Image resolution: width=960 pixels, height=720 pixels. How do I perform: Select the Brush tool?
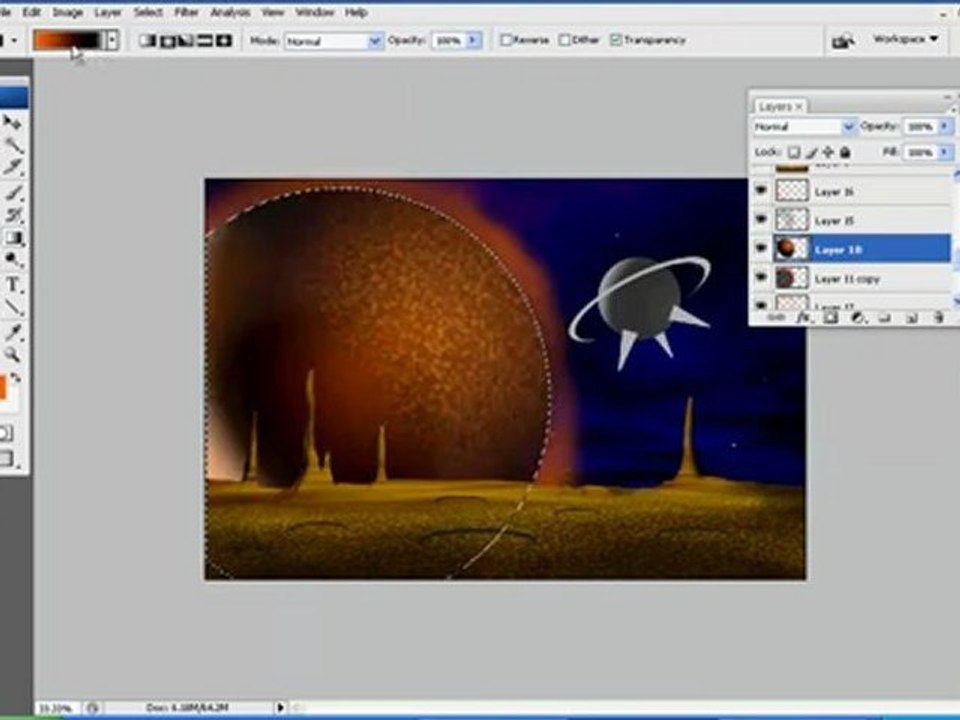click(12, 193)
